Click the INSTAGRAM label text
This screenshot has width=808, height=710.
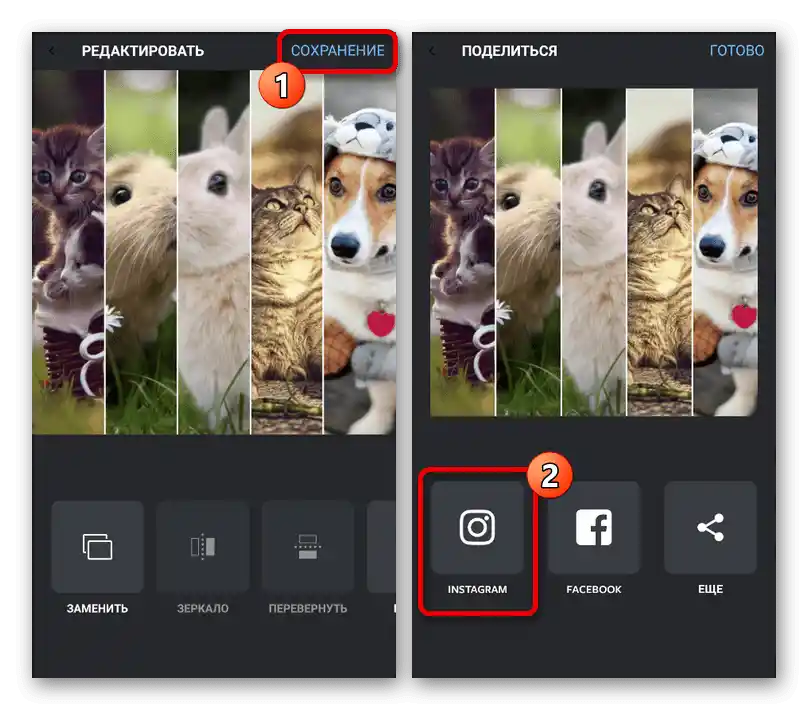[x=477, y=589]
